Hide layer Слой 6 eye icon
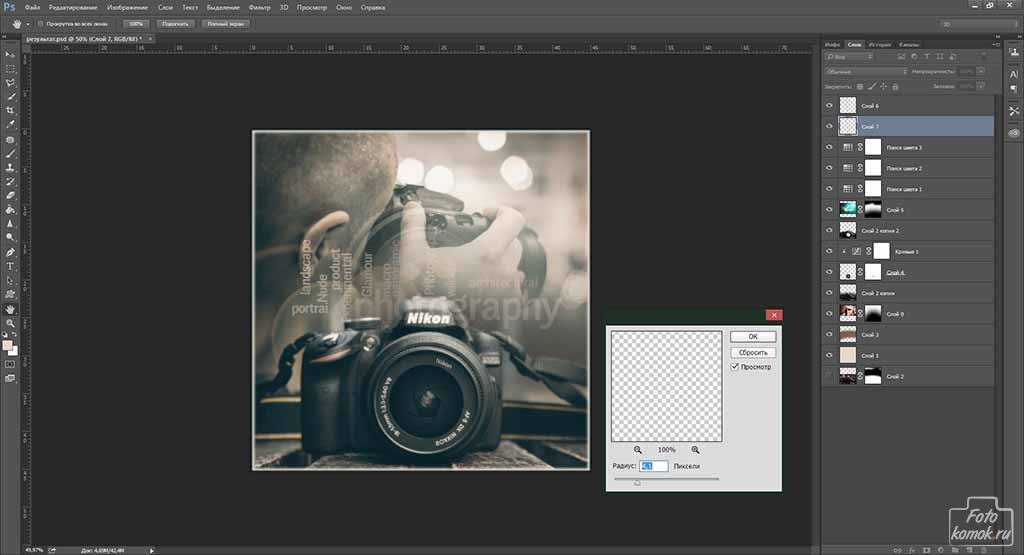Viewport: 1024px width, 555px height. coord(829,105)
